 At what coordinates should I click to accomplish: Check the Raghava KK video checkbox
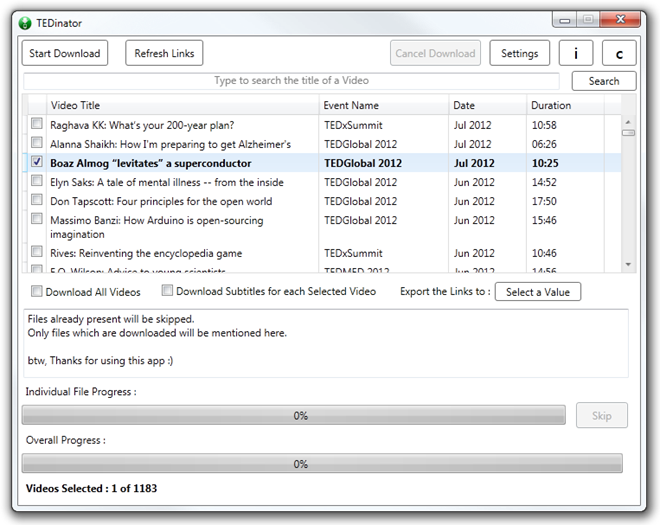click(37, 125)
